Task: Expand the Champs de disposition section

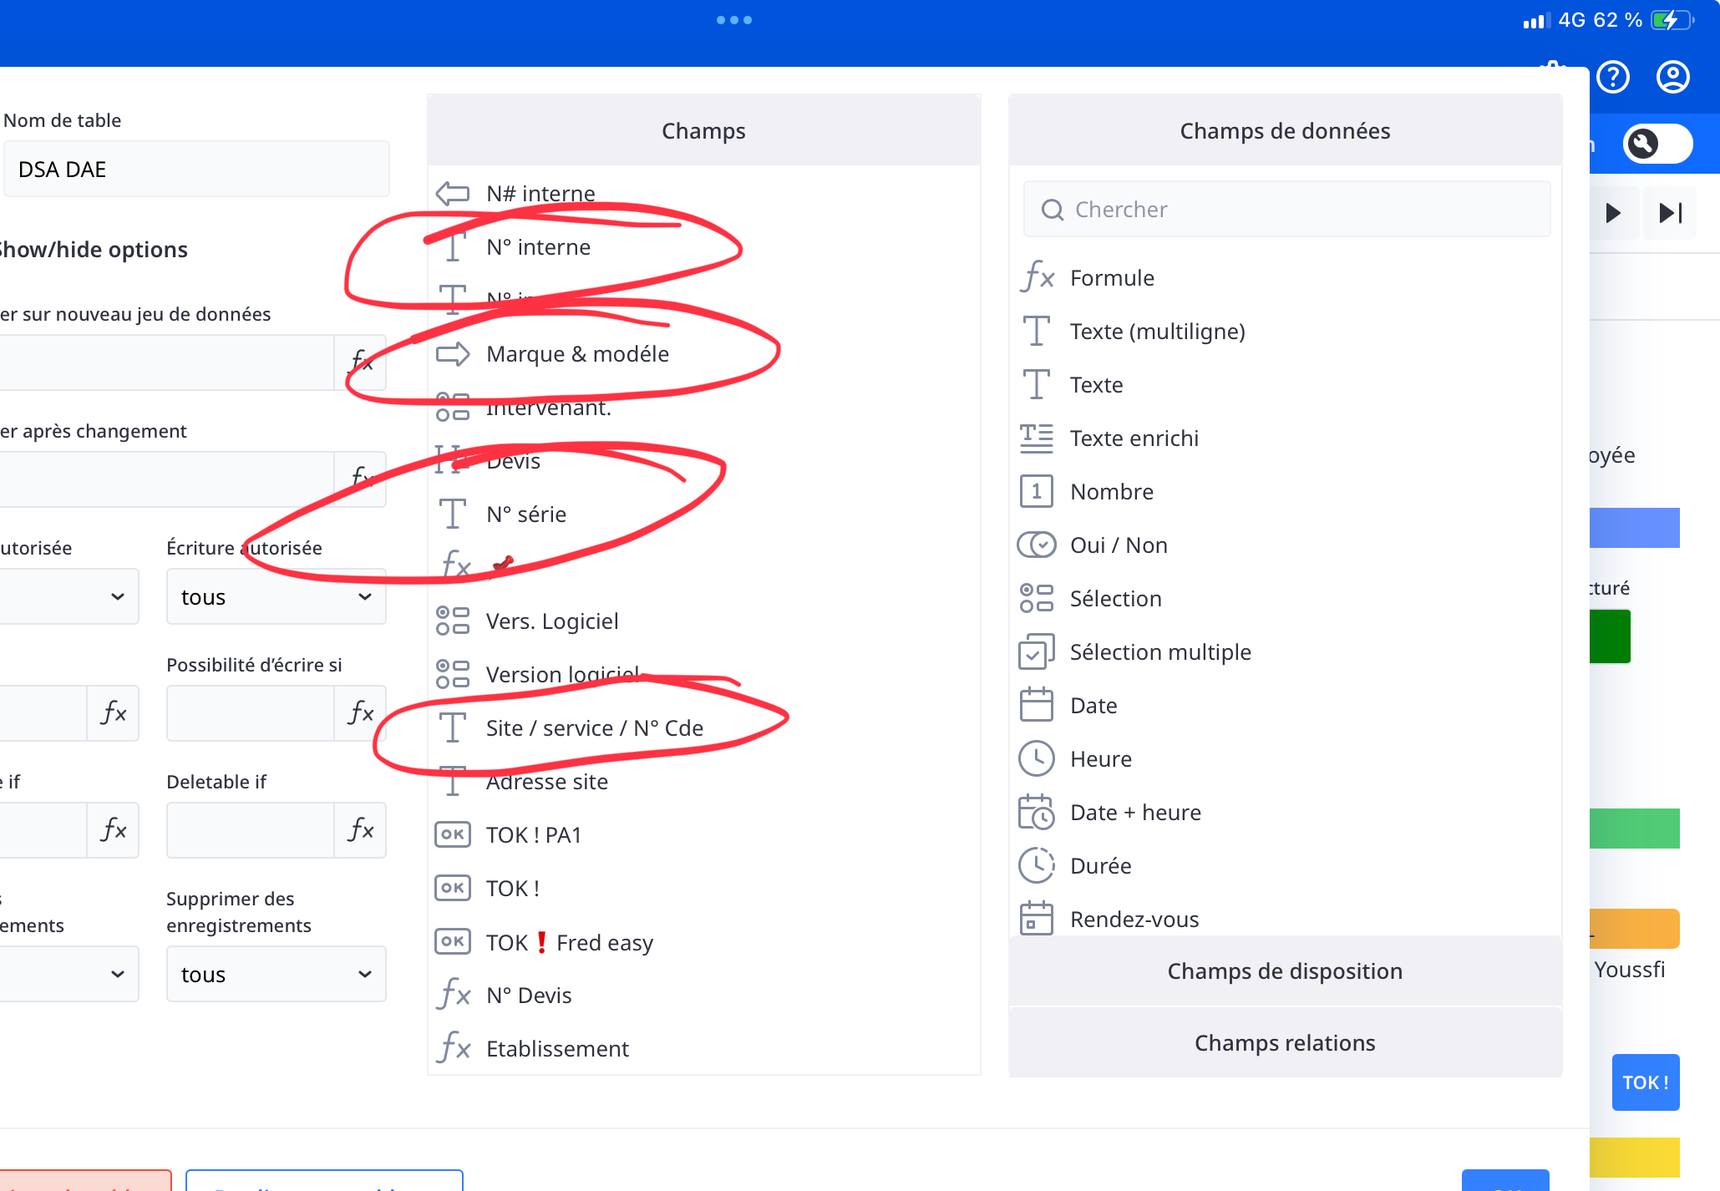Action: point(1284,971)
